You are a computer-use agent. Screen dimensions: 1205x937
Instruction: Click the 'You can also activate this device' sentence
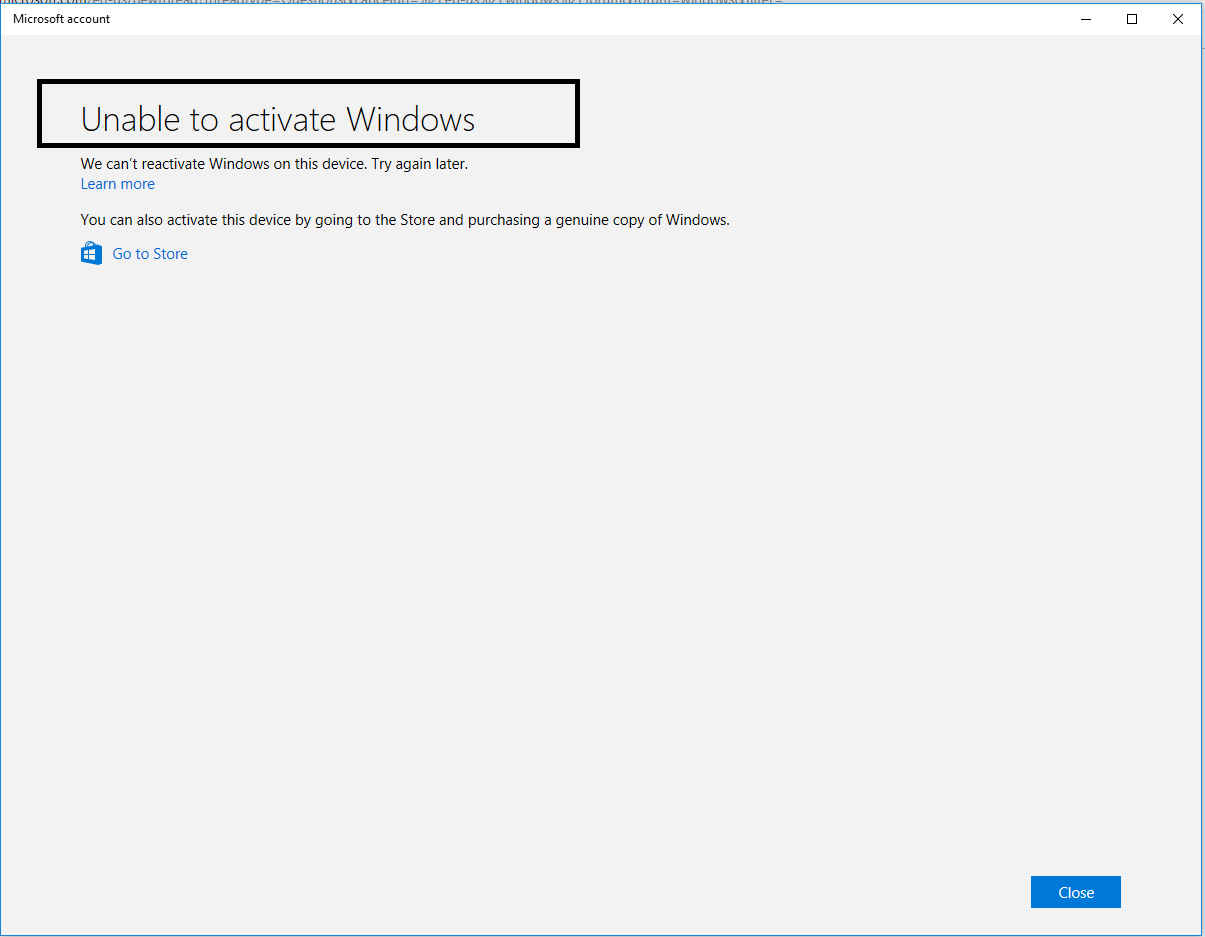click(405, 220)
